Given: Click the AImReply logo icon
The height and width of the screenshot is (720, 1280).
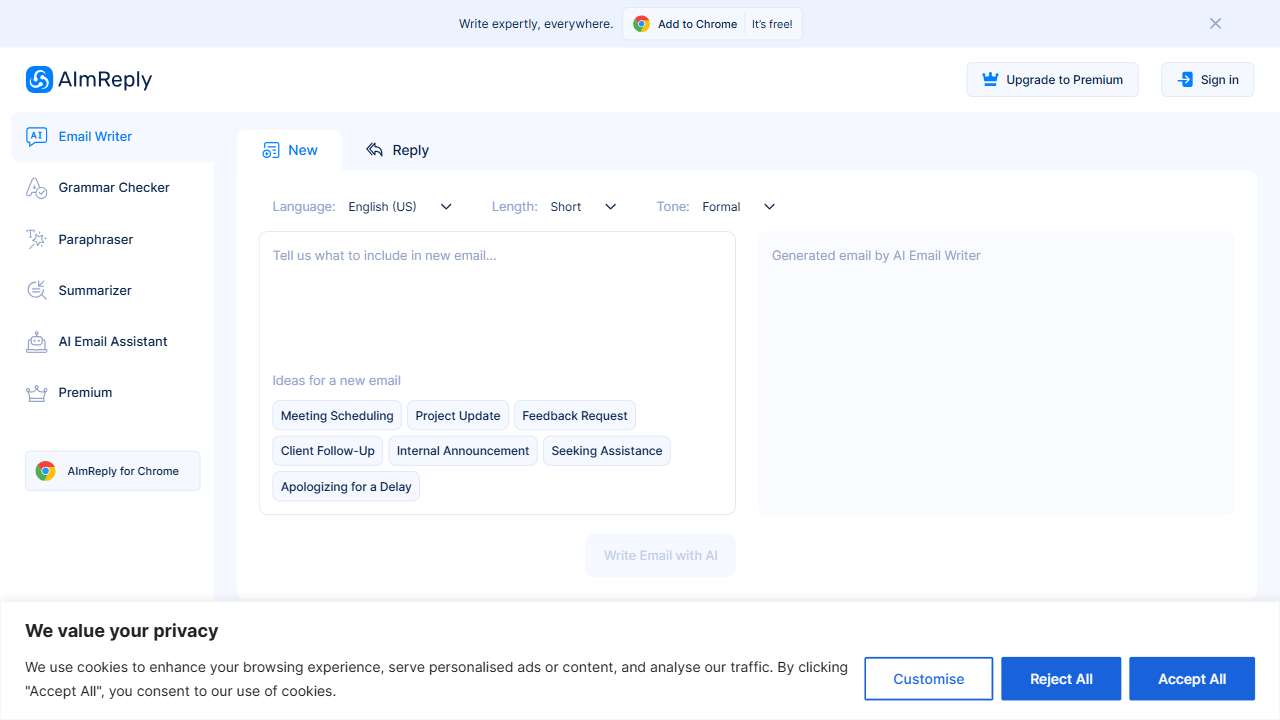Looking at the screenshot, I should click(39, 80).
